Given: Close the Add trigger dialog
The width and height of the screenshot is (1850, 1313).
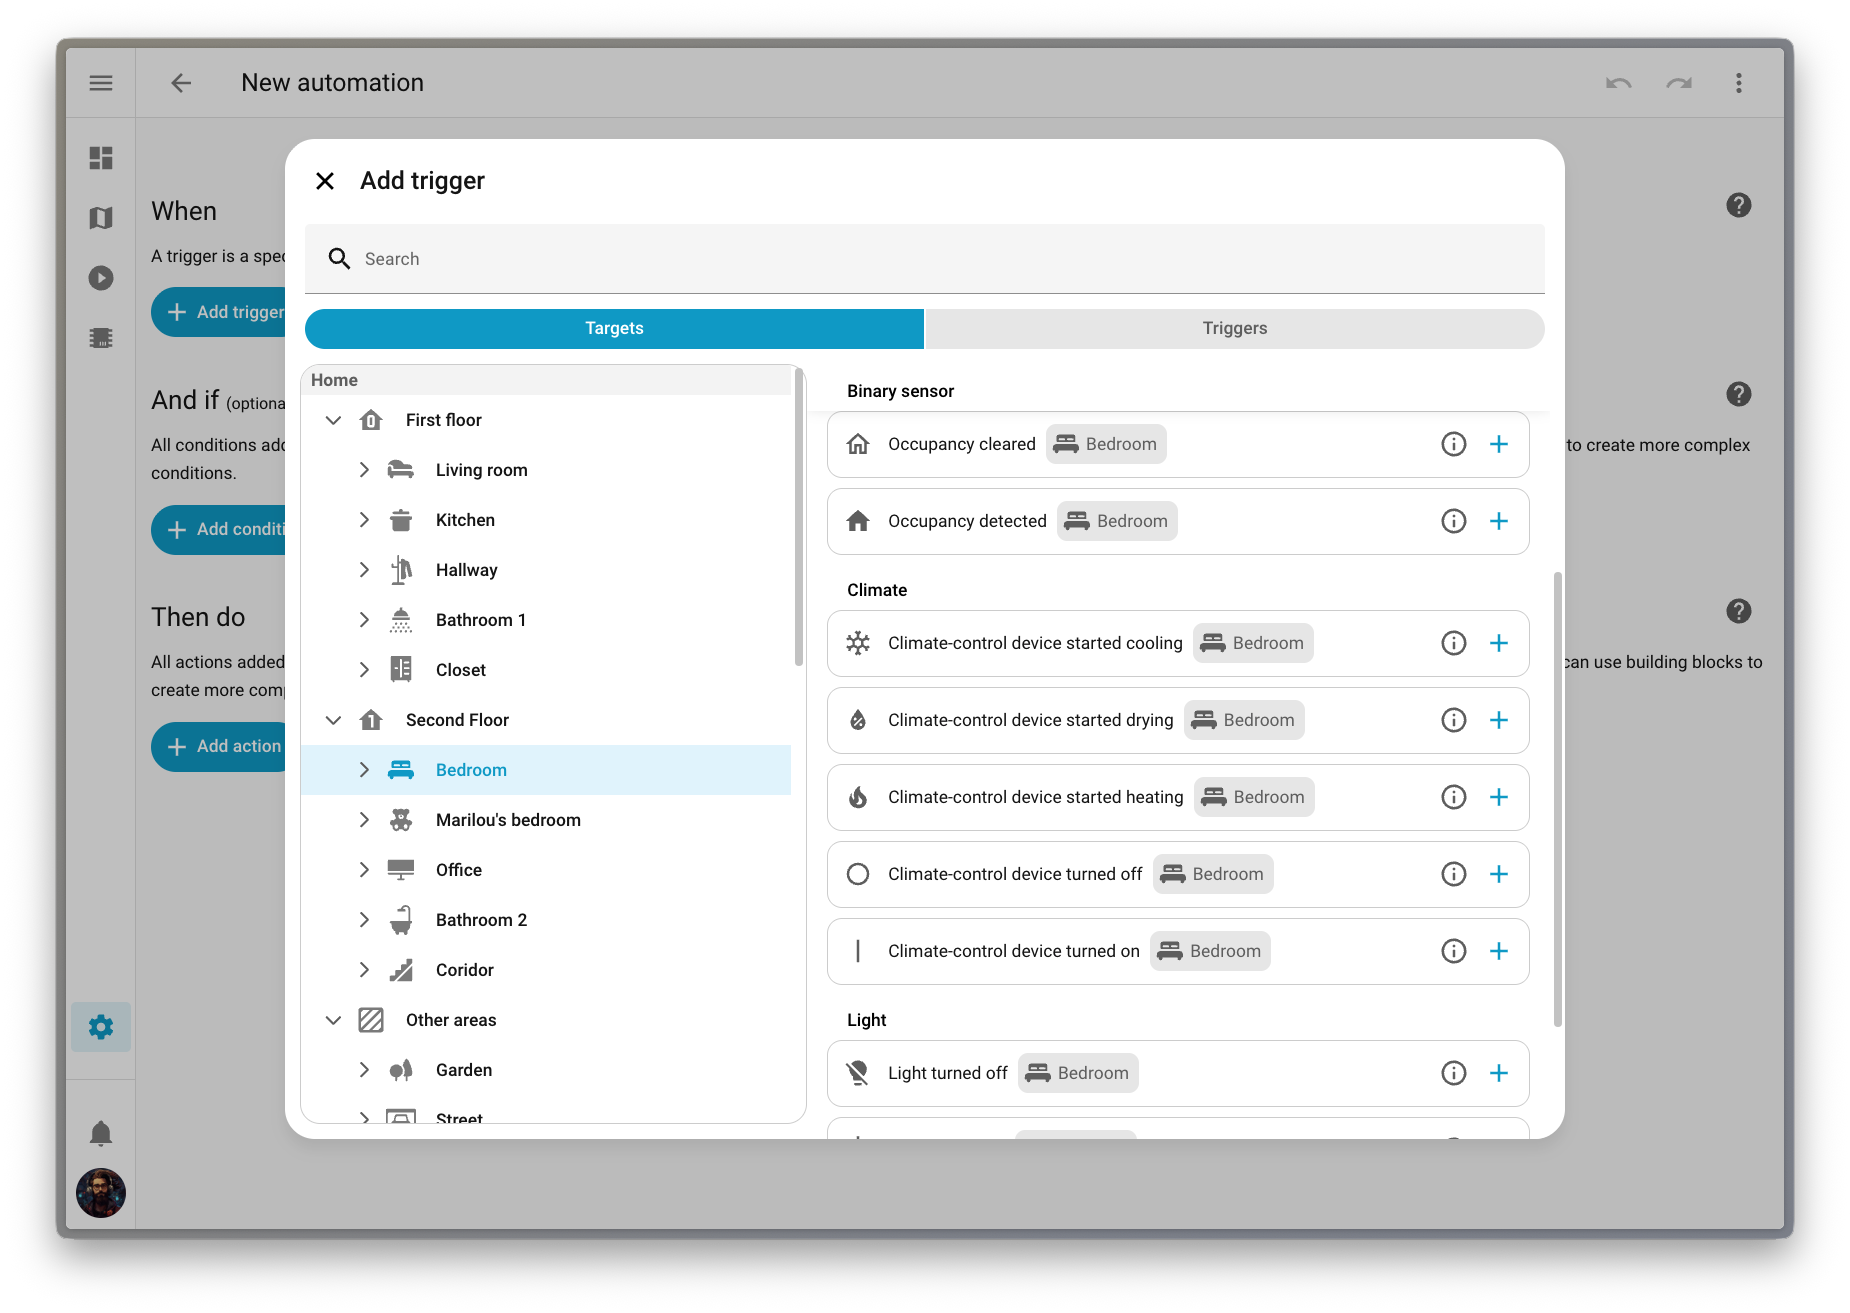Looking at the screenshot, I should click(325, 181).
